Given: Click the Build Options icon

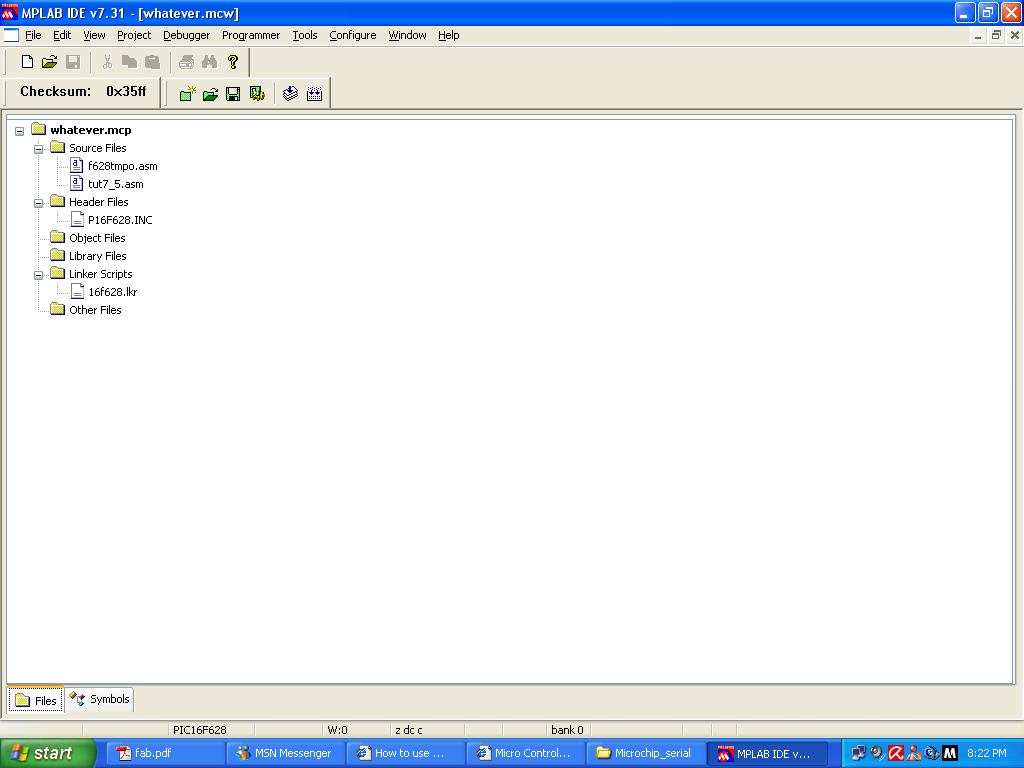Looking at the screenshot, I should coord(257,94).
